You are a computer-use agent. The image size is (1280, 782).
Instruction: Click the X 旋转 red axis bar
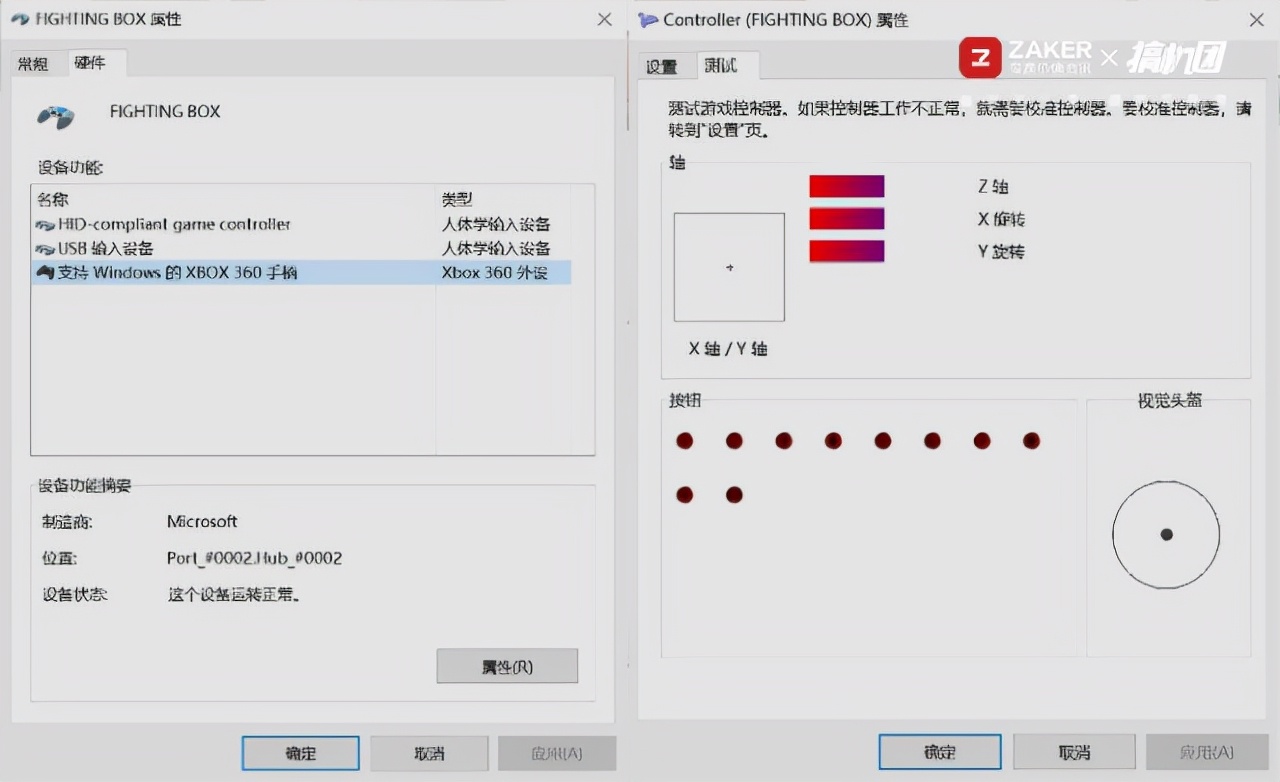click(847, 219)
